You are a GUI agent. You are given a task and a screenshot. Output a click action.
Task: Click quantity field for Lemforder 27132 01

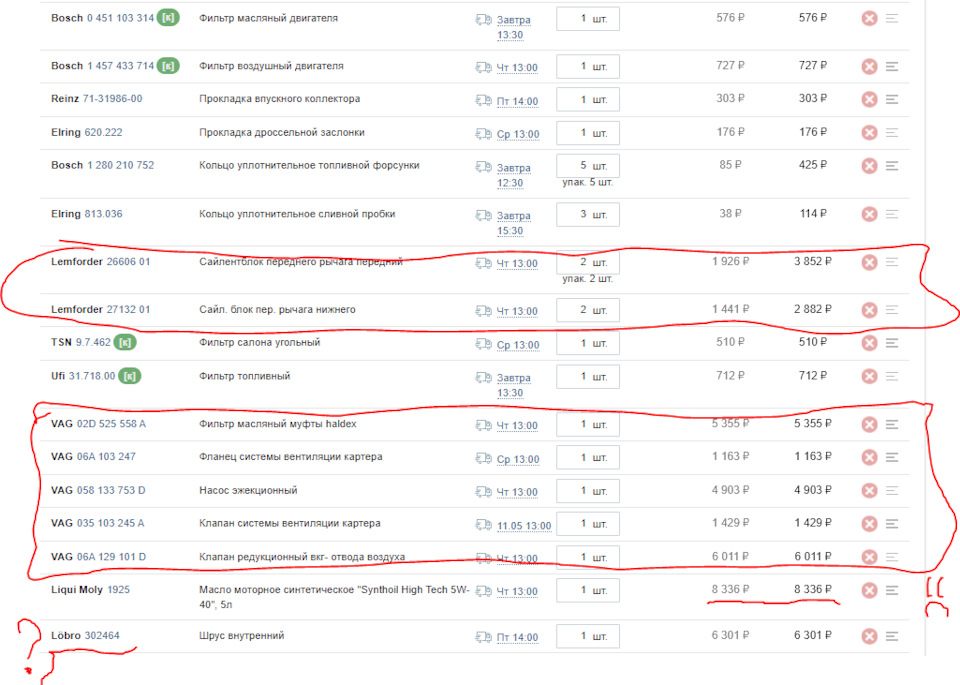[x=588, y=310]
